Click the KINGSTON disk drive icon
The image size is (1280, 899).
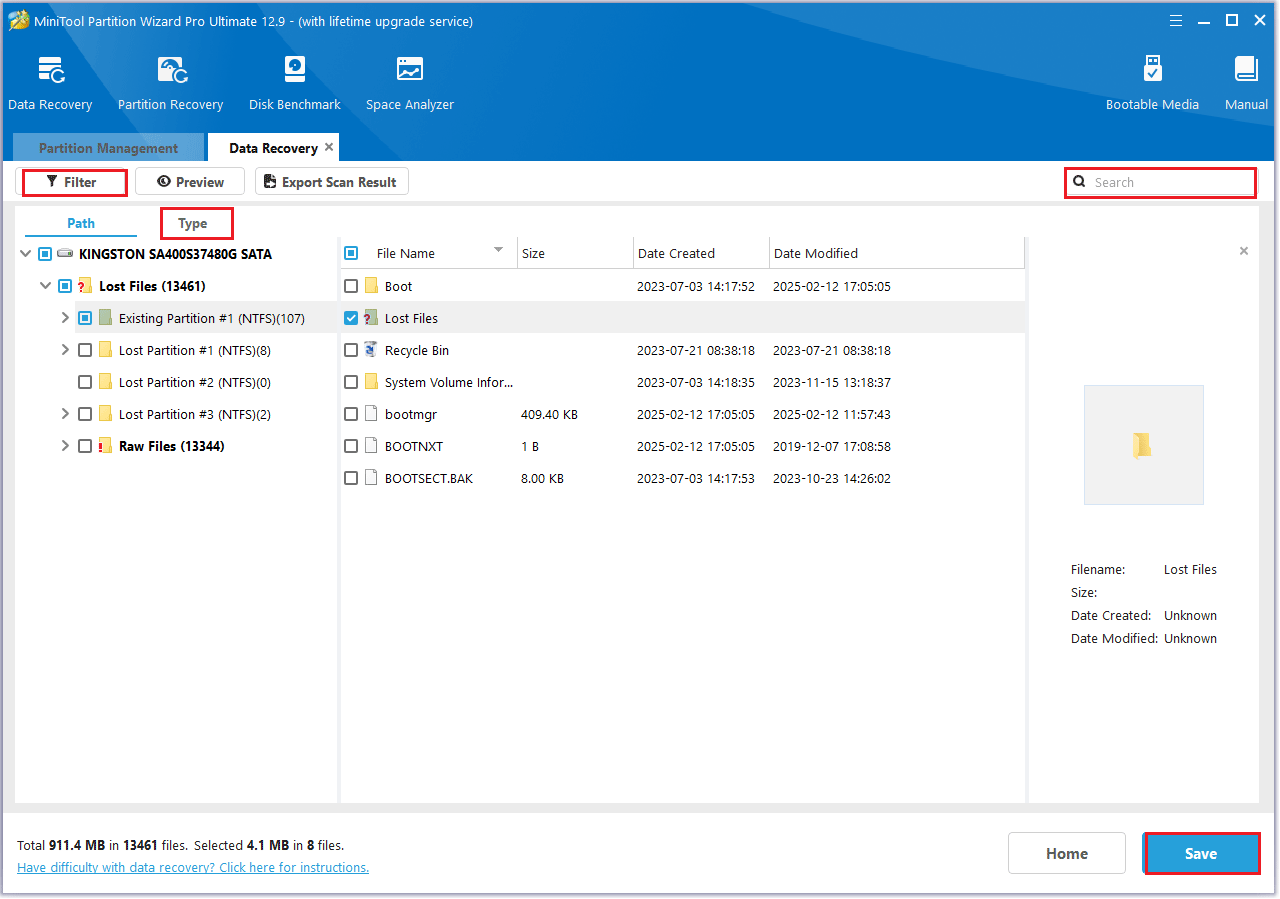pos(66,254)
